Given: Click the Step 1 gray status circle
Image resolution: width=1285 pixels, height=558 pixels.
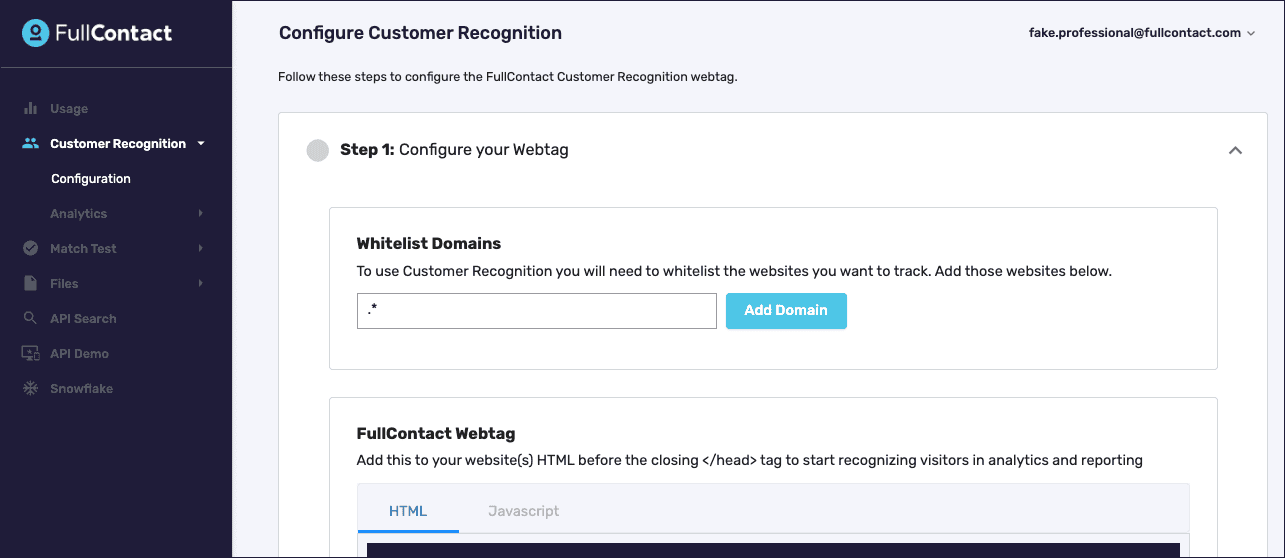Looking at the screenshot, I should click(x=318, y=150).
